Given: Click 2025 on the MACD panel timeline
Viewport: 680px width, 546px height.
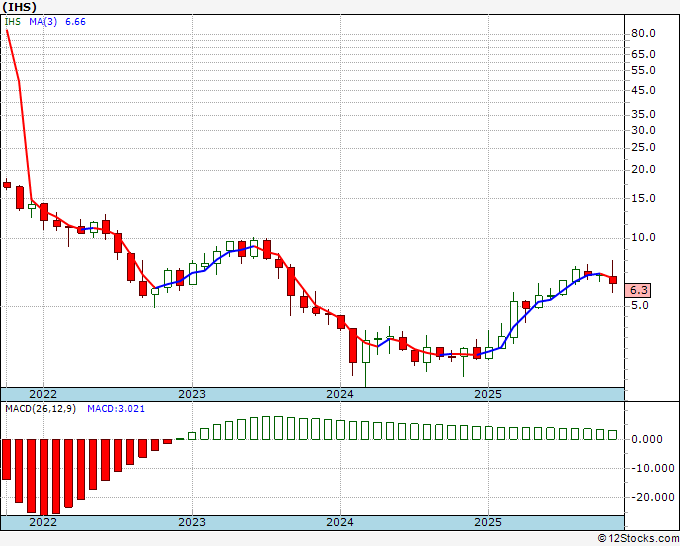Looking at the screenshot, I should (488, 522).
